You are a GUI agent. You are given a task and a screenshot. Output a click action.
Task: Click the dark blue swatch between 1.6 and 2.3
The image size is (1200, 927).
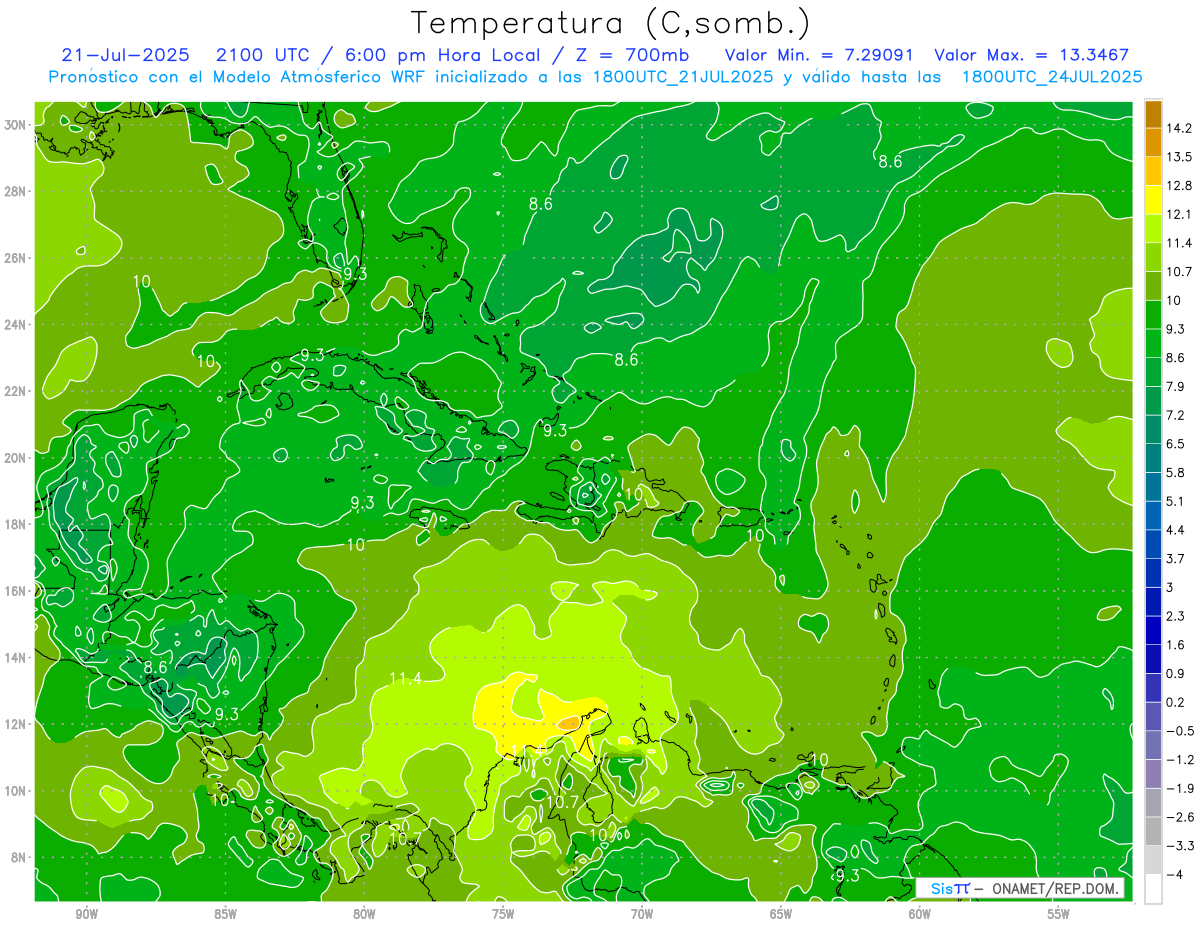point(1153,630)
